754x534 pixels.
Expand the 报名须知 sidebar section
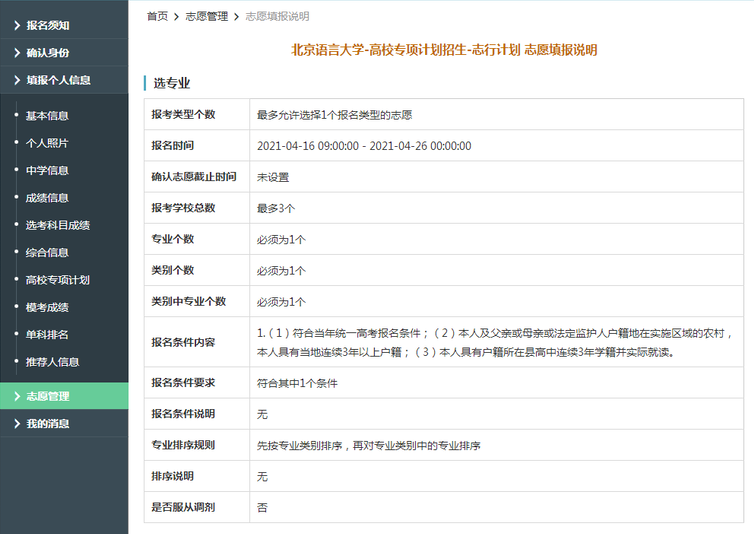click(x=64, y=25)
